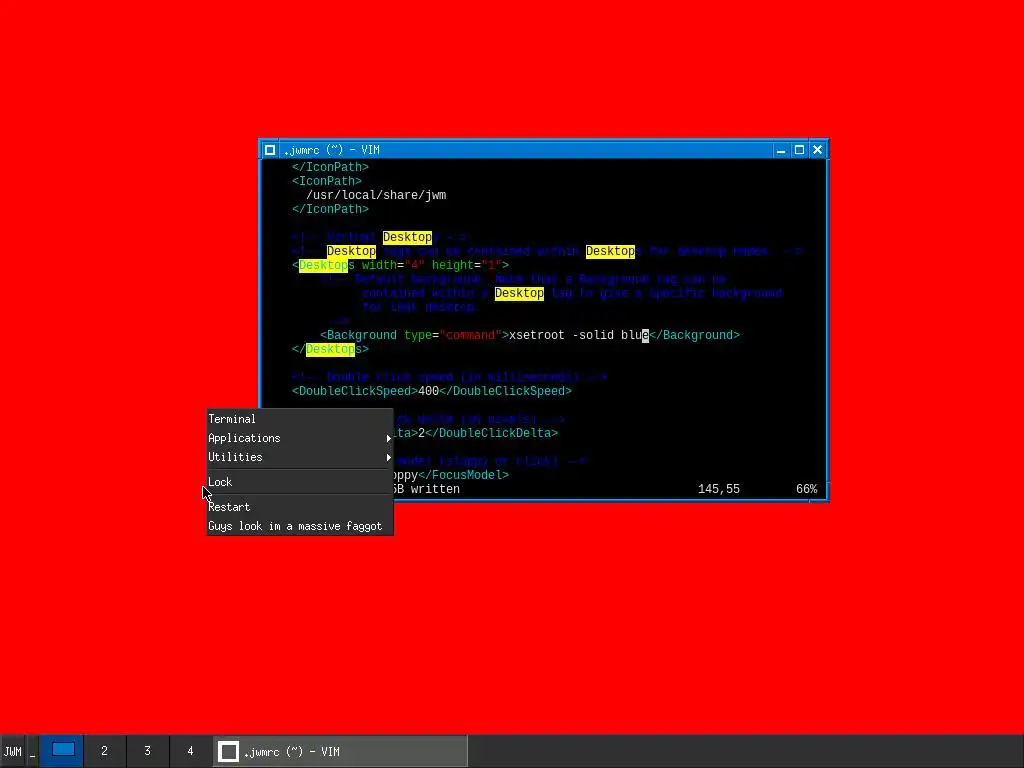Expand the Utilities submenu arrow

pyautogui.click(x=389, y=457)
